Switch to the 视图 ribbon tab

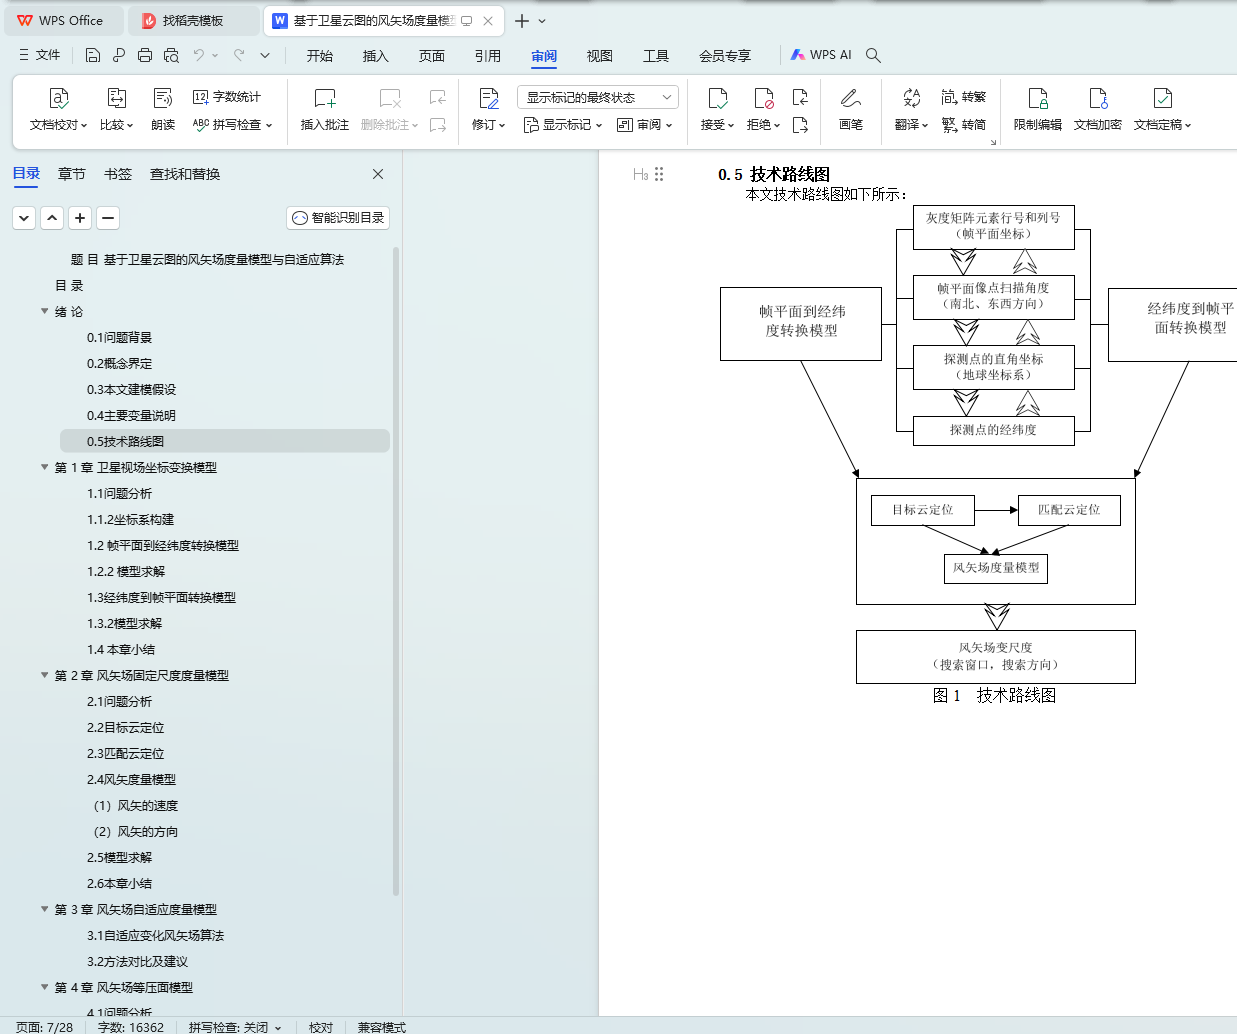600,56
